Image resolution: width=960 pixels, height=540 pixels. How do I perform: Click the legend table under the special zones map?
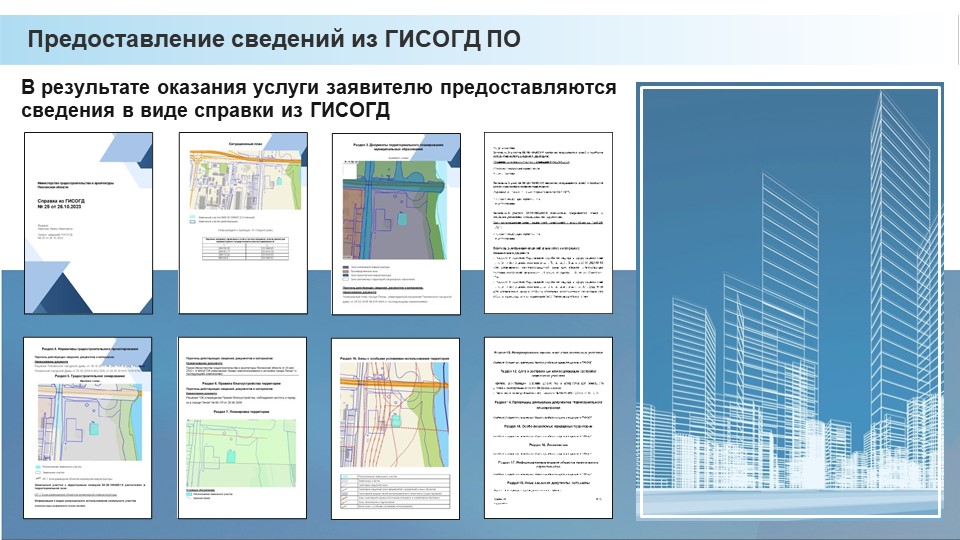[x=395, y=492]
